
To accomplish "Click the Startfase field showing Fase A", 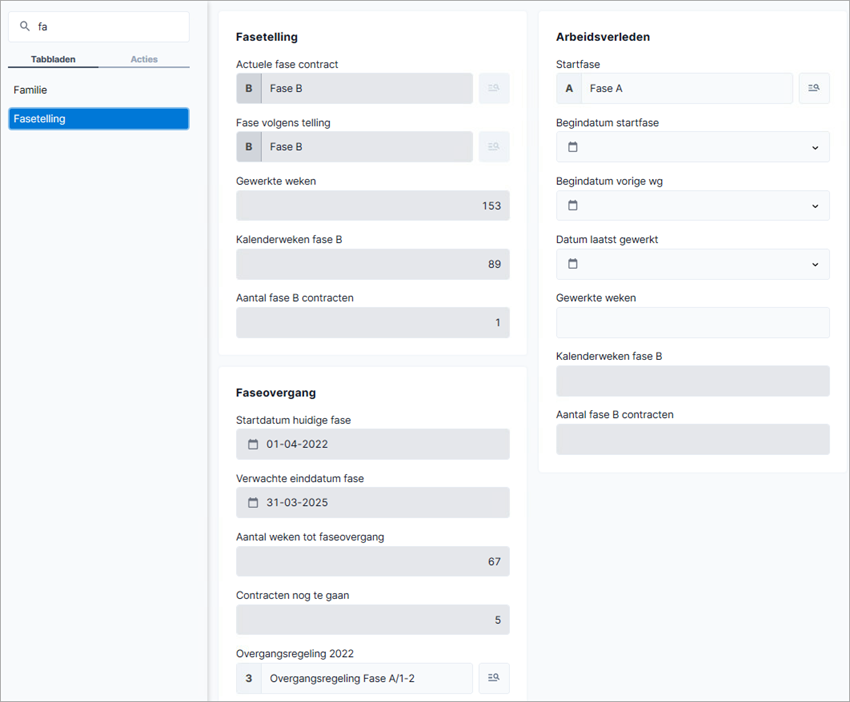I will [674, 88].
